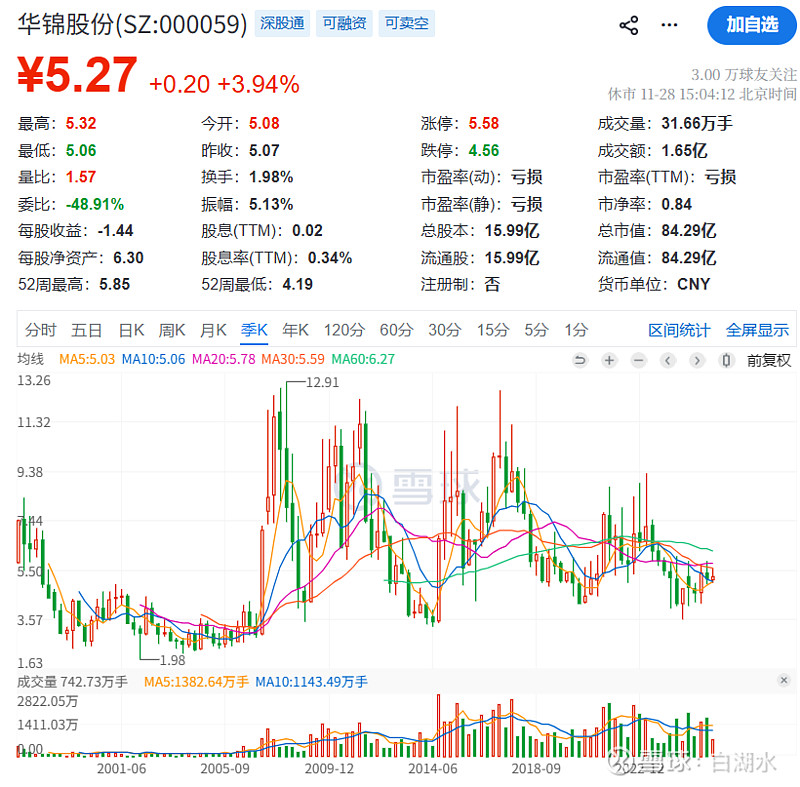Image resolution: width=800 pixels, height=787 pixels.
Task: Click the 涨停 5.58 value
Action: click(x=484, y=123)
